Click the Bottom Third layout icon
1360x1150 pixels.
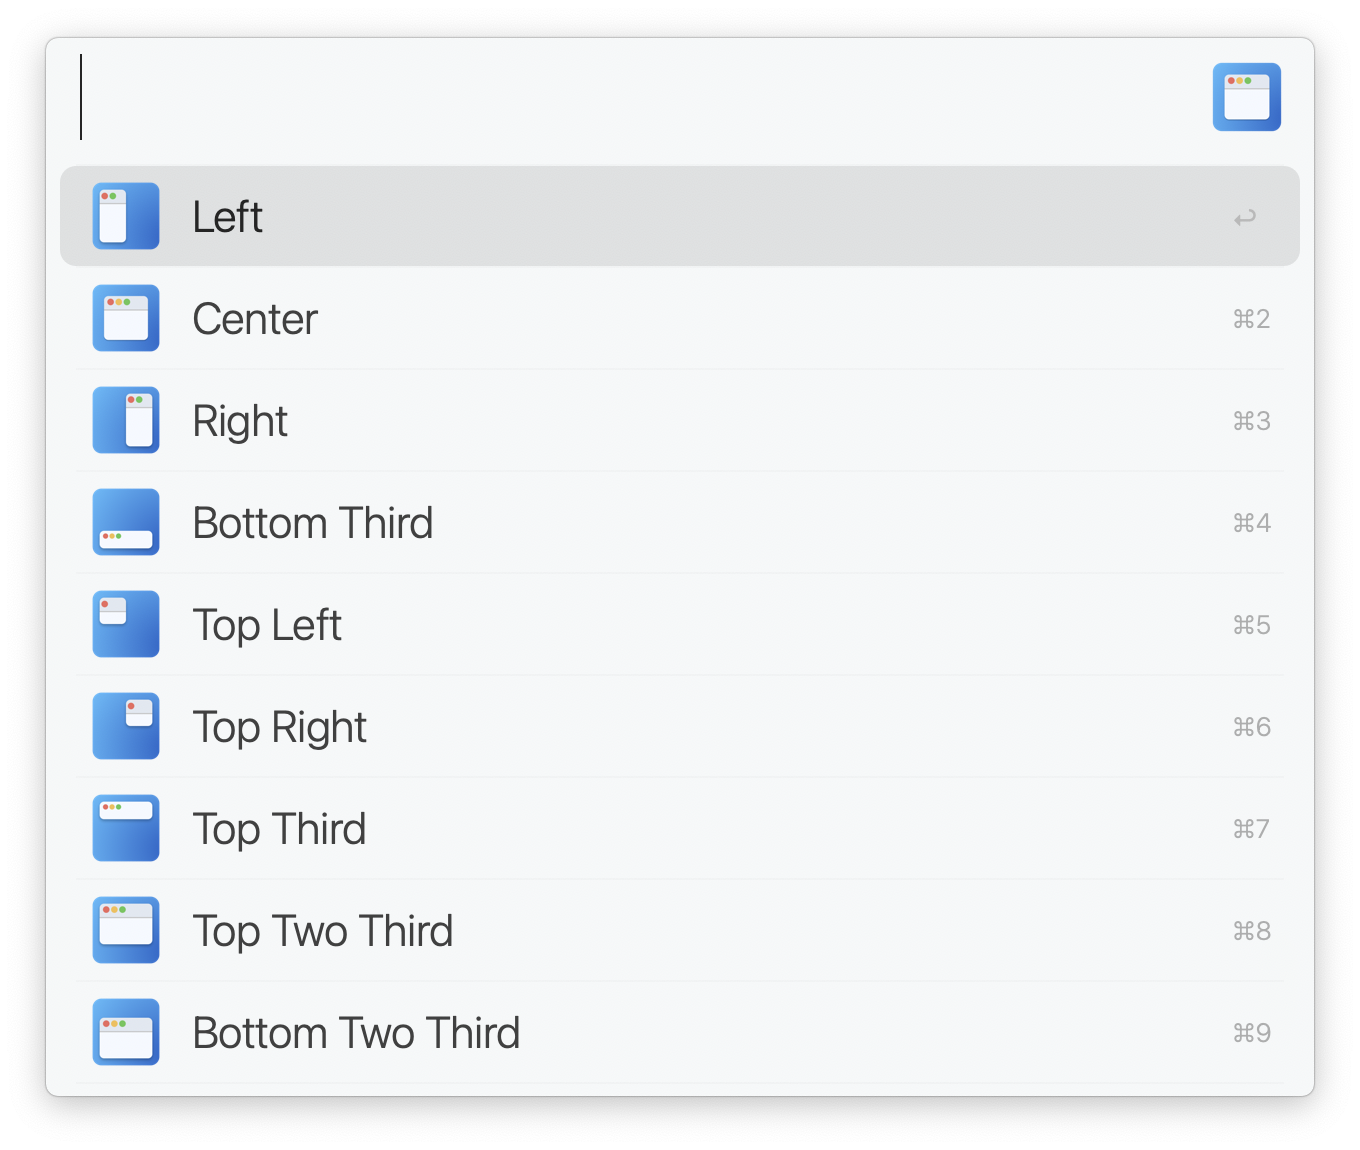(x=126, y=522)
